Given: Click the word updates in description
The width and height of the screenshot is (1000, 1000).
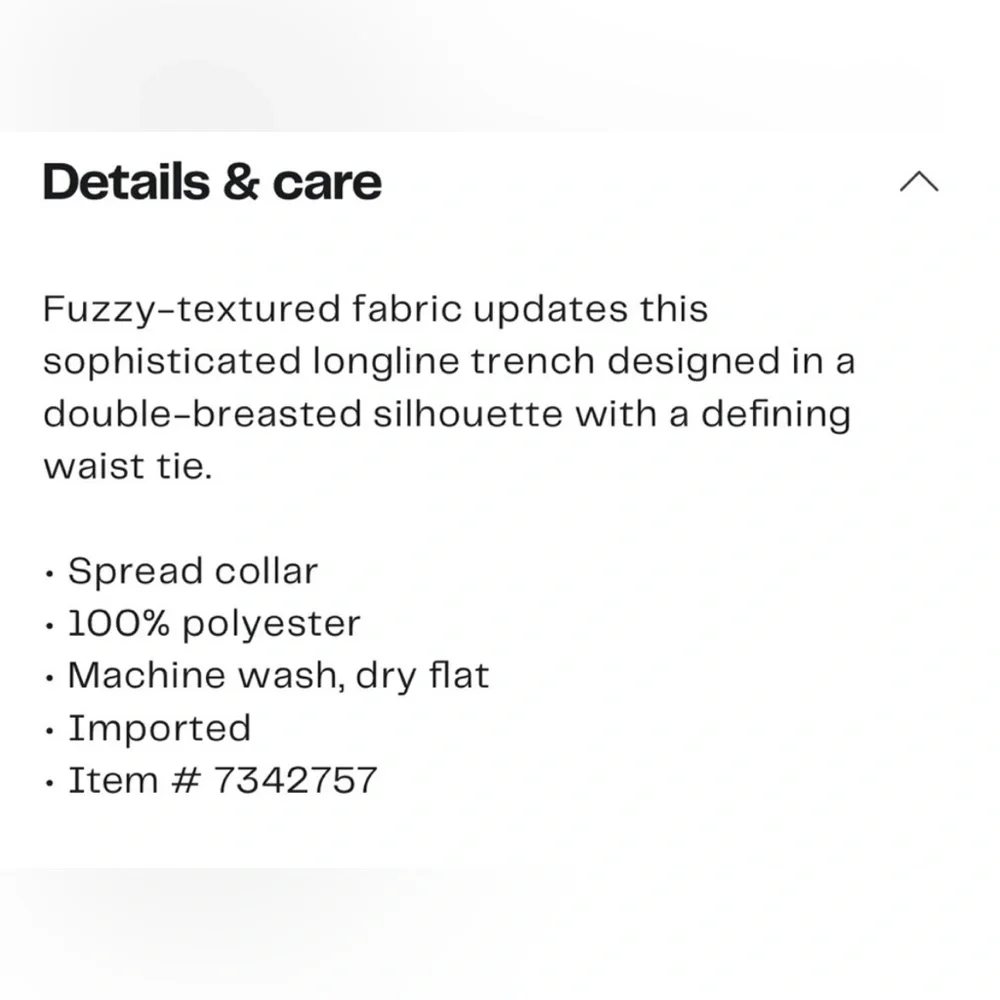Looking at the screenshot, I should [x=550, y=311].
